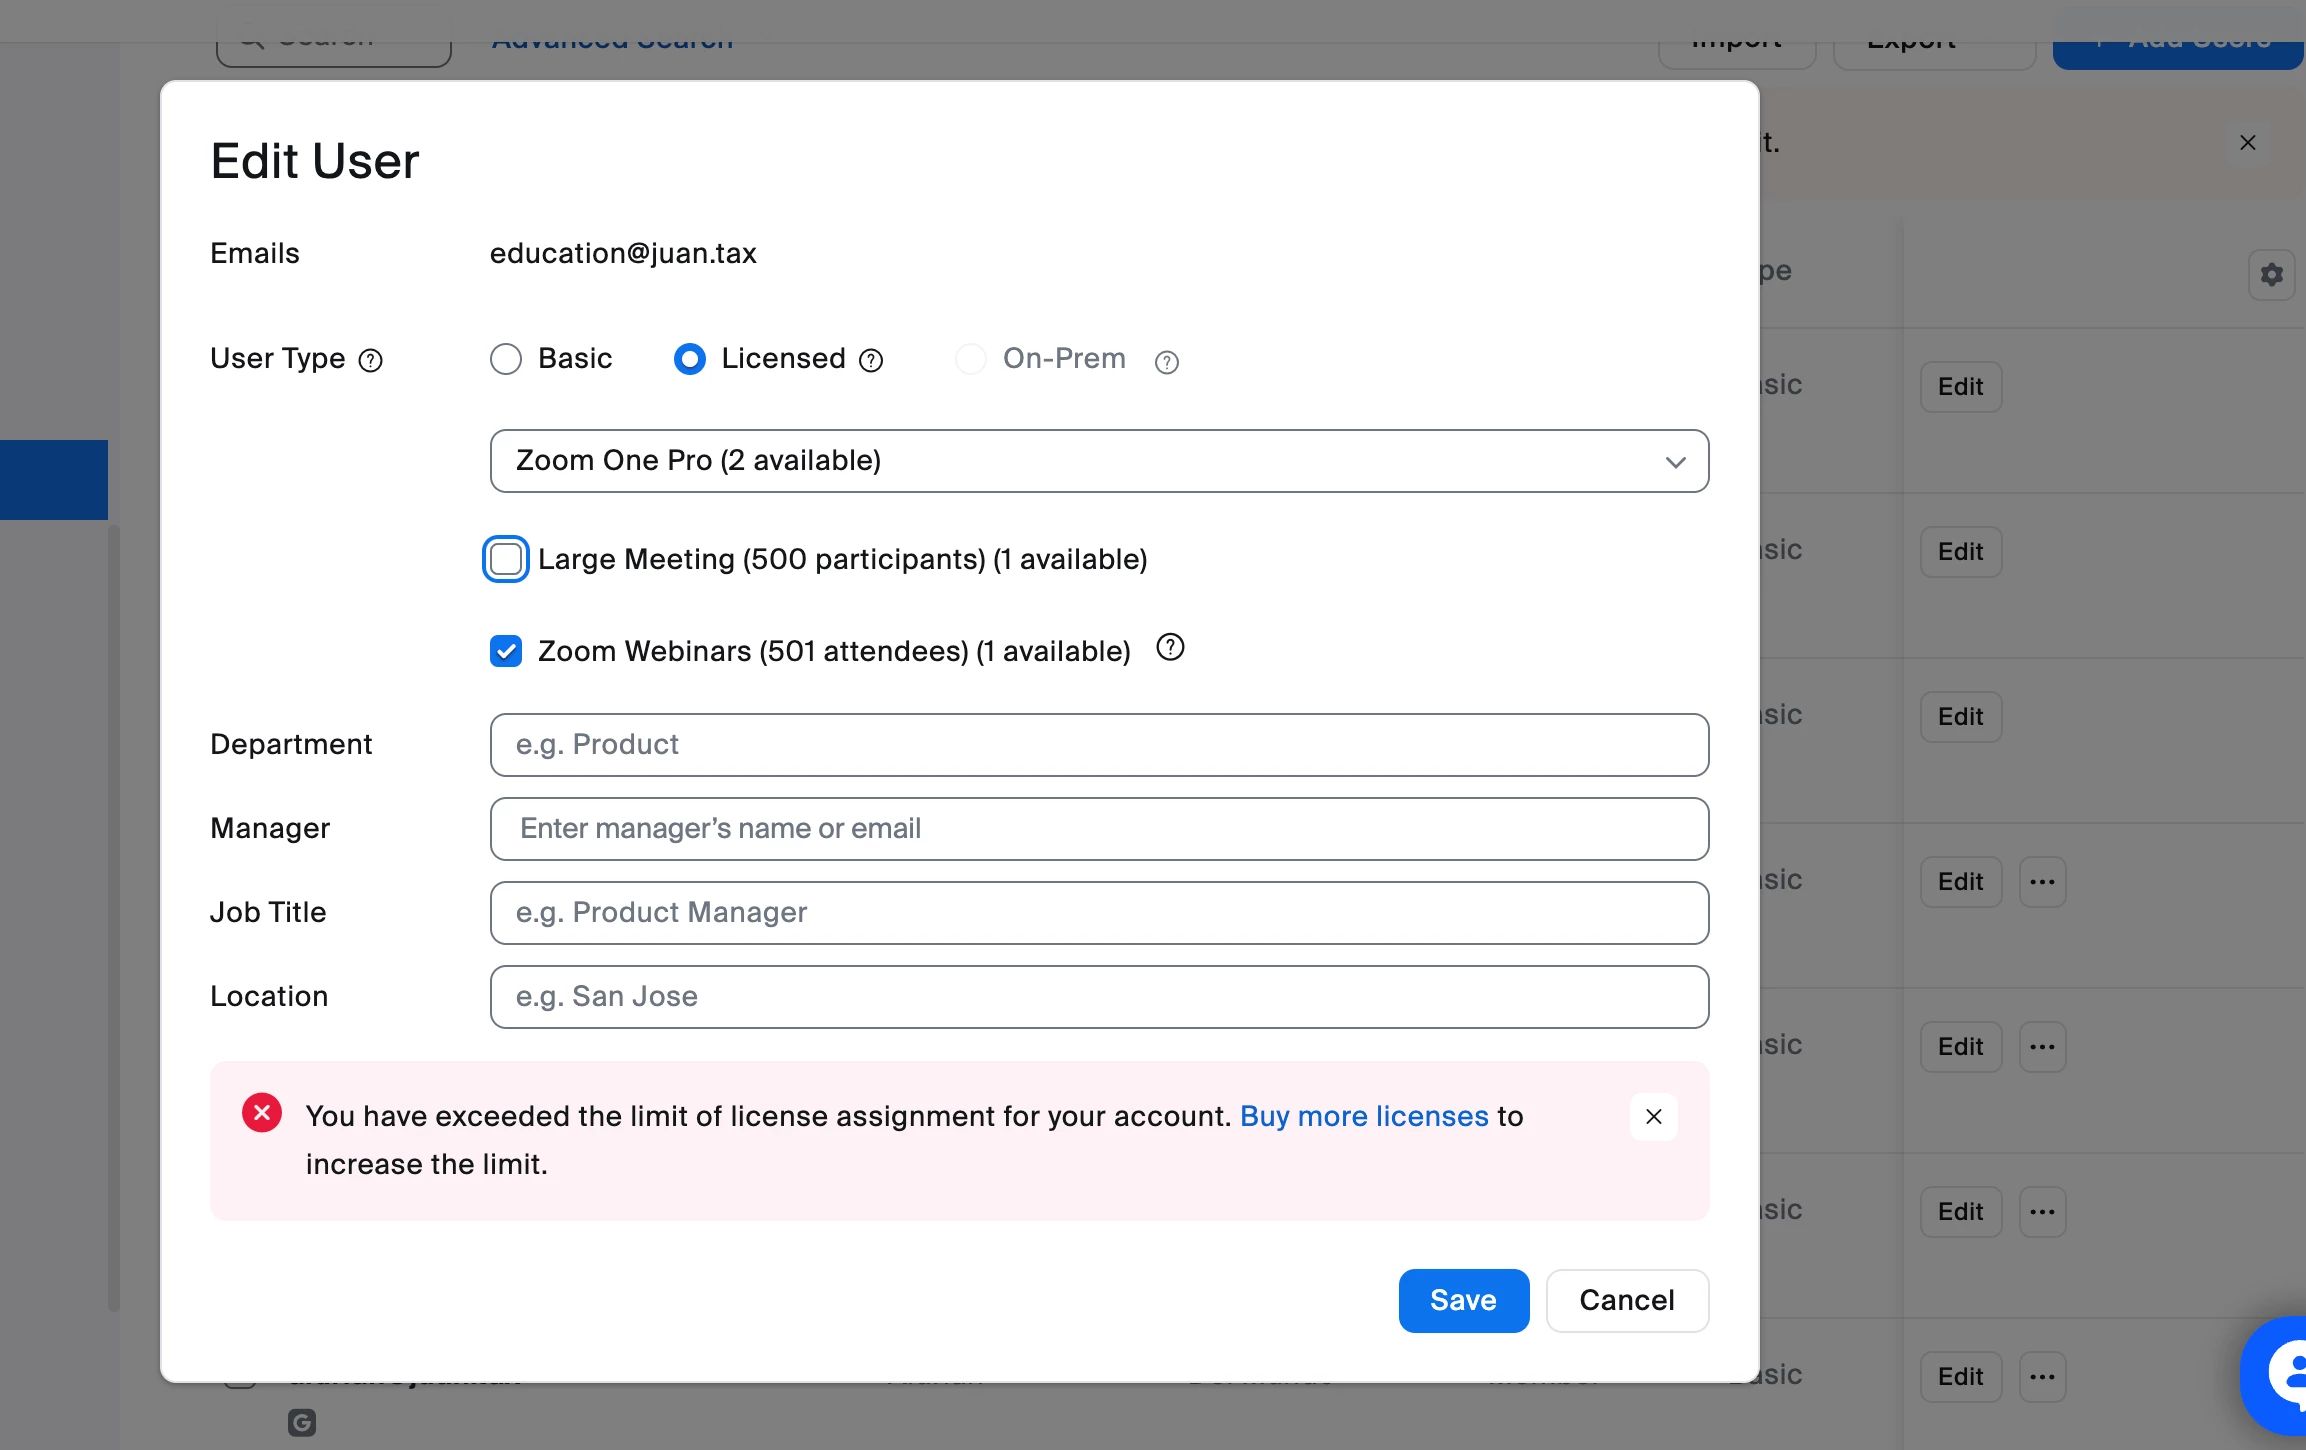Click the red error icon in alert
Viewport: 2306px width, 1450px height.
tap(262, 1113)
